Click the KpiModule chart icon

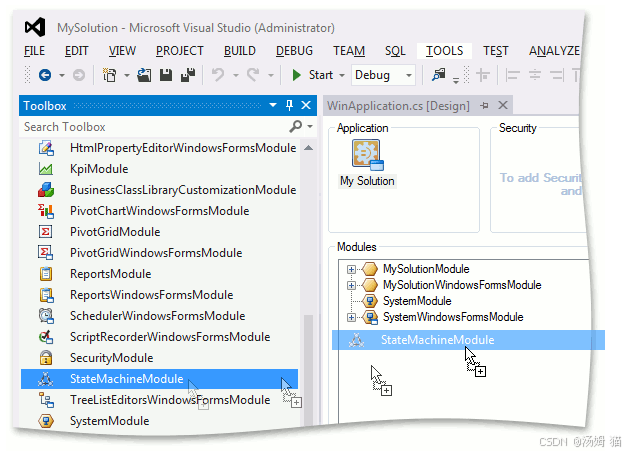coord(46,169)
